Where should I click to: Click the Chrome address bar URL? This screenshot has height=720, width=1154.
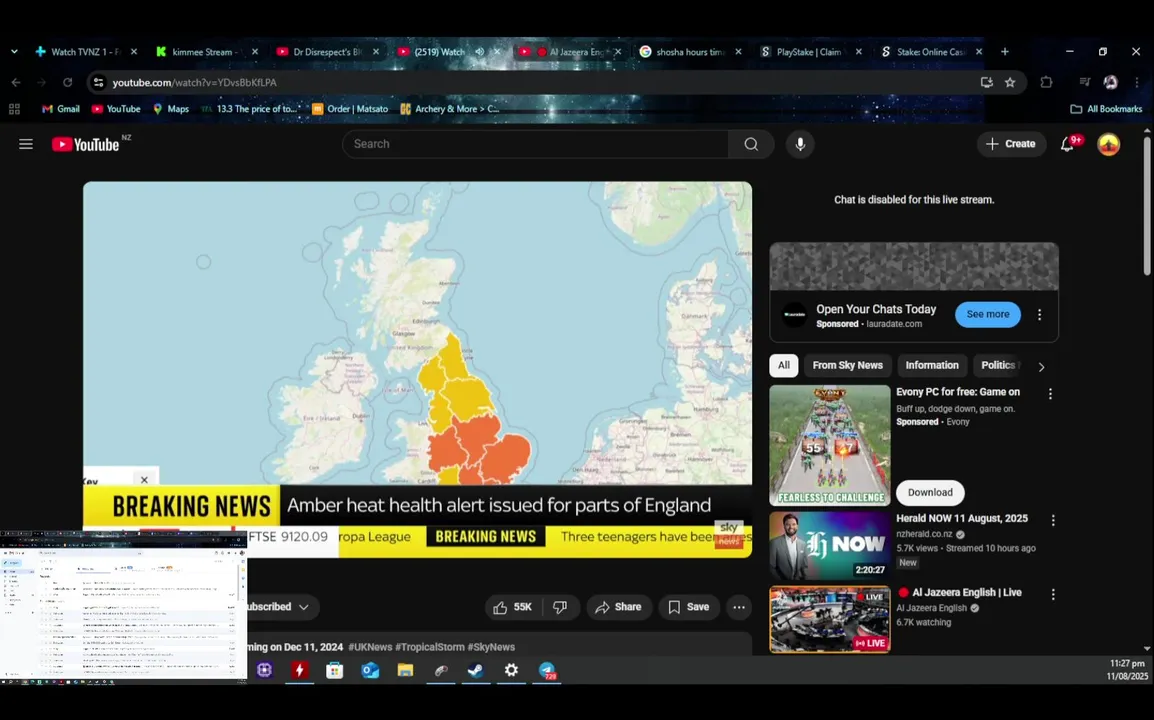tap(194, 82)
